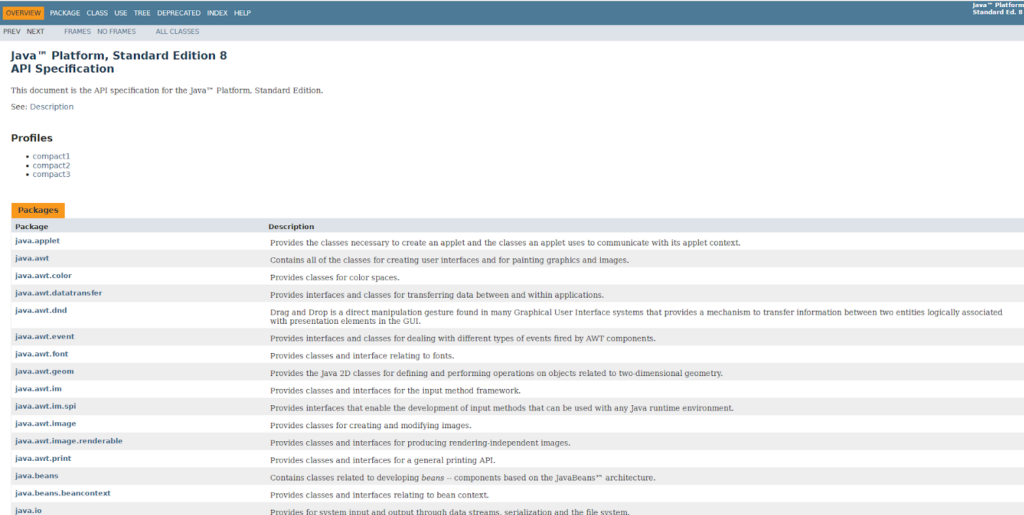Open the java.awt package
This screenshot has height=515, width=1024.
tap(32, 258)
